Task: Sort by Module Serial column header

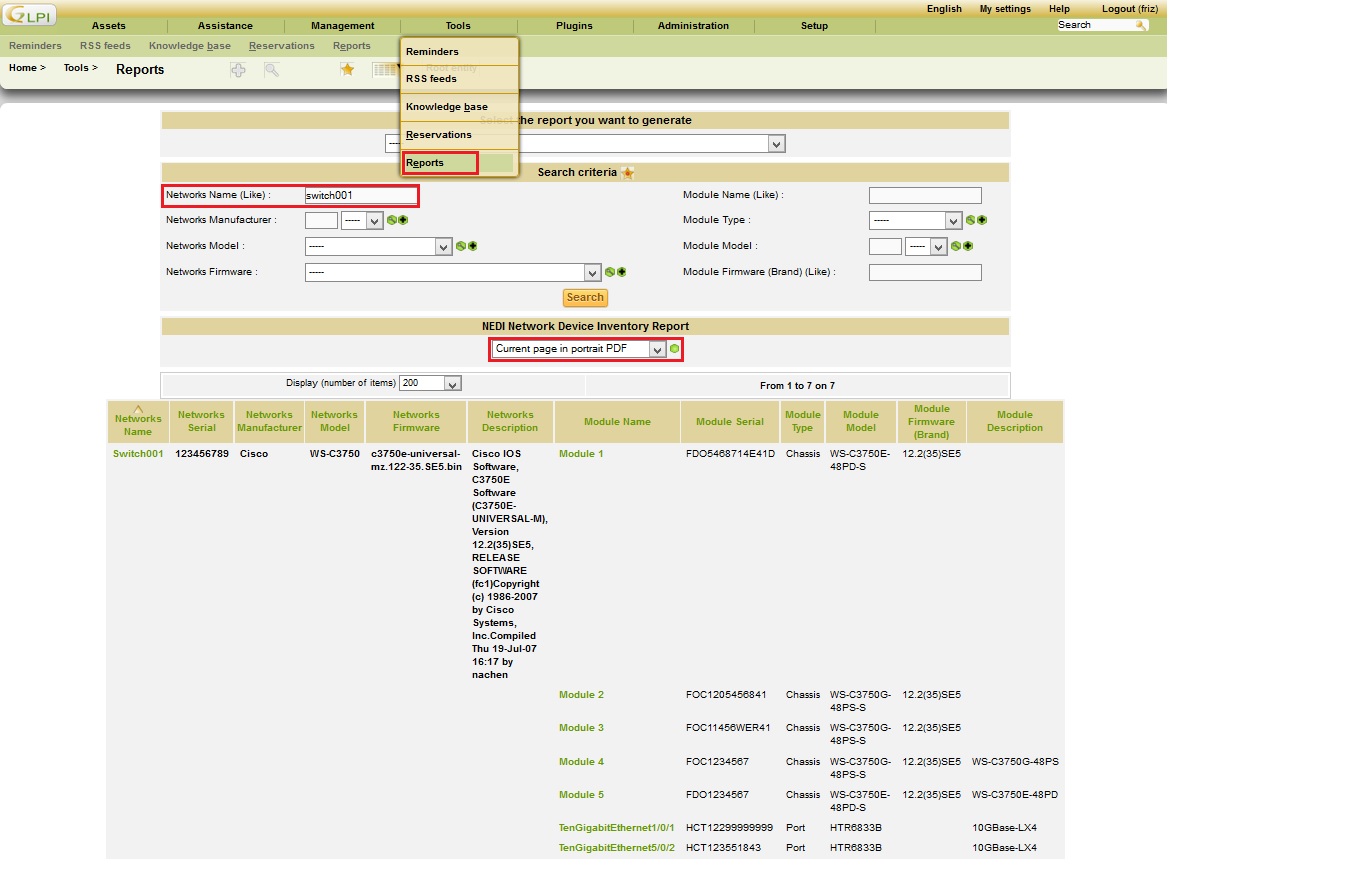Action: coord(729,422)
